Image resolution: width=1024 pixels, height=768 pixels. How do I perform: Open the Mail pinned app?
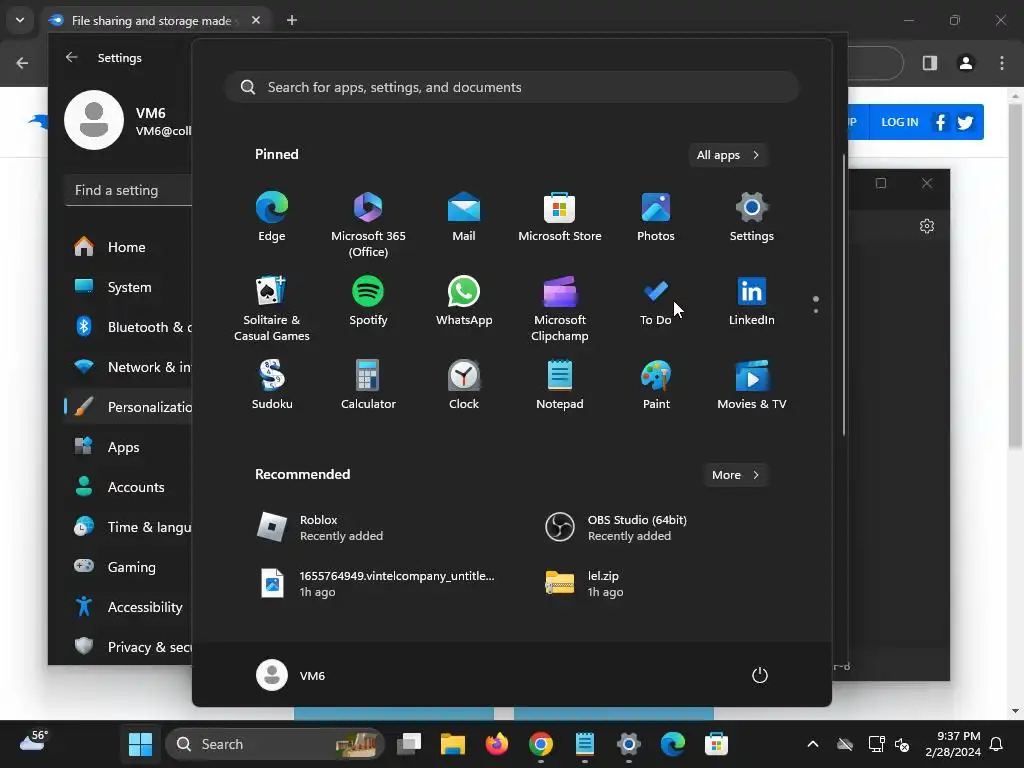click(464, 217)
